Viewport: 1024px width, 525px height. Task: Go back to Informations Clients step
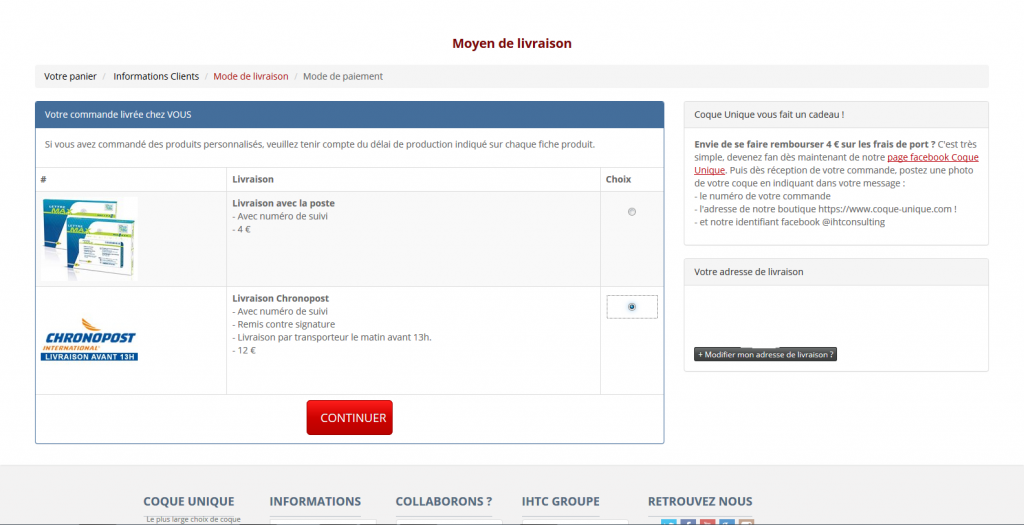click(x=156, y=76)
